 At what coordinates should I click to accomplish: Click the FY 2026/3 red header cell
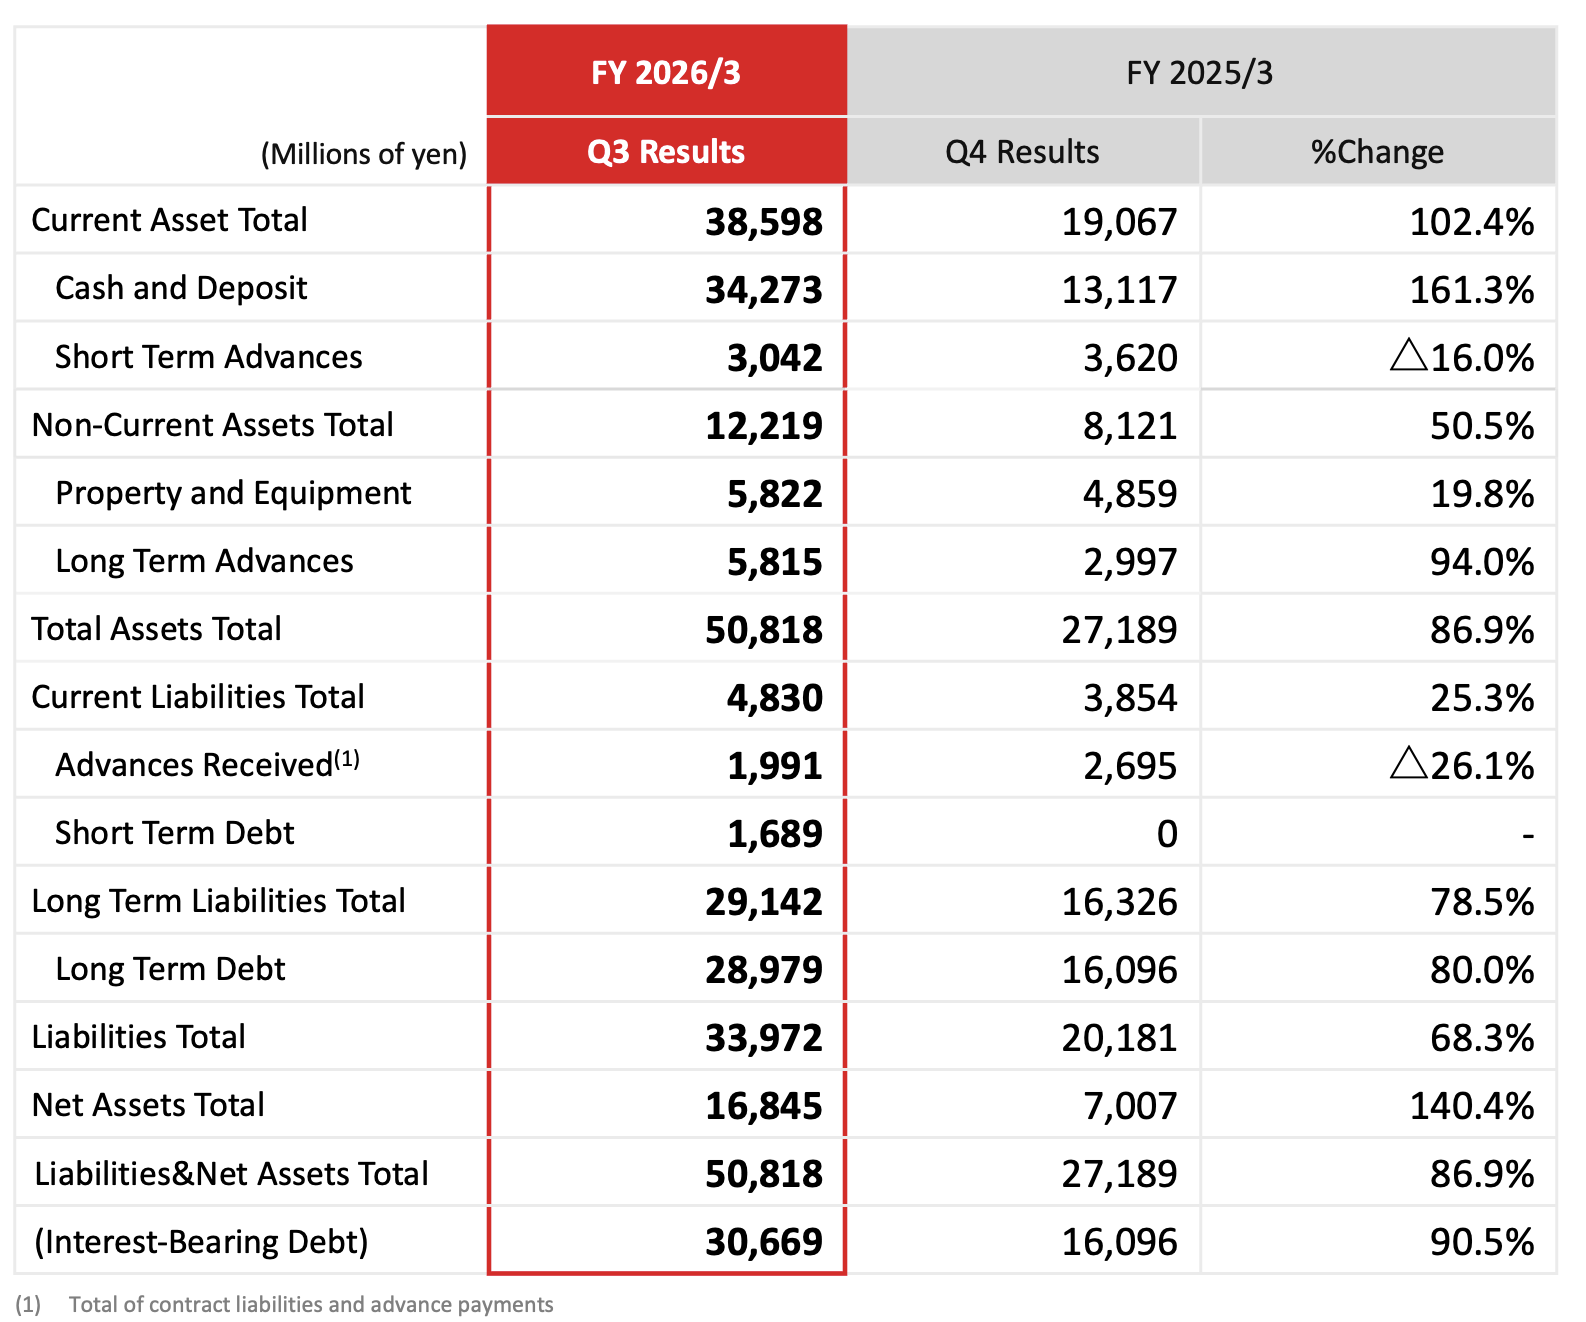click(666, 73)
